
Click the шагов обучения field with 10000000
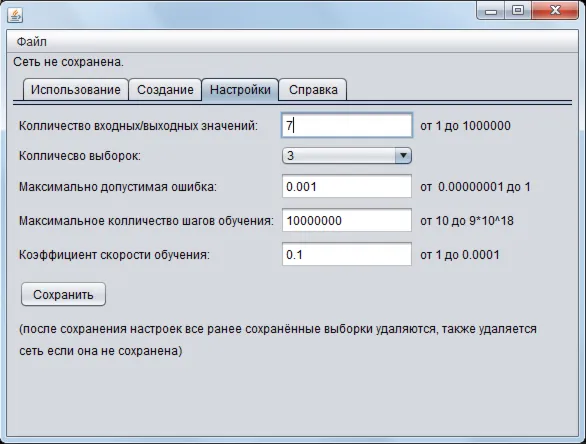tap(347, 220)
